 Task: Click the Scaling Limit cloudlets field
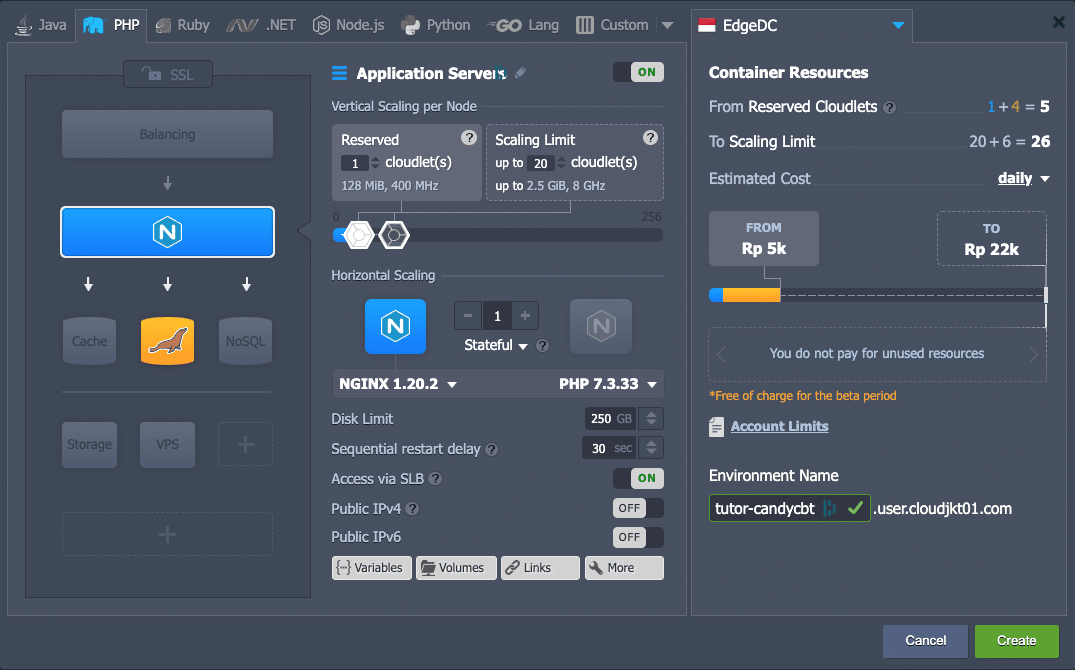(x=540, y=163)
